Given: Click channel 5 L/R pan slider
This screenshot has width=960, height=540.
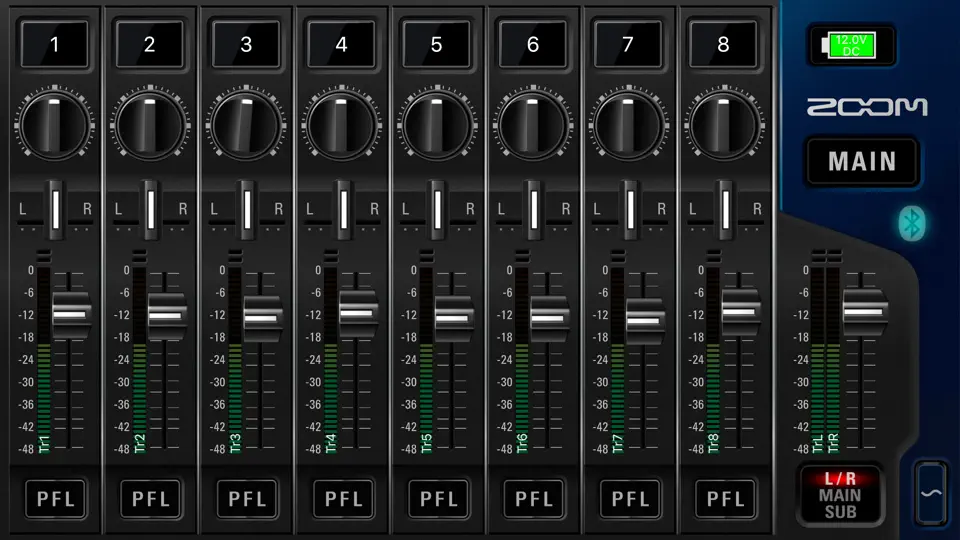Looking at the screenshot, I should (438, 210).
